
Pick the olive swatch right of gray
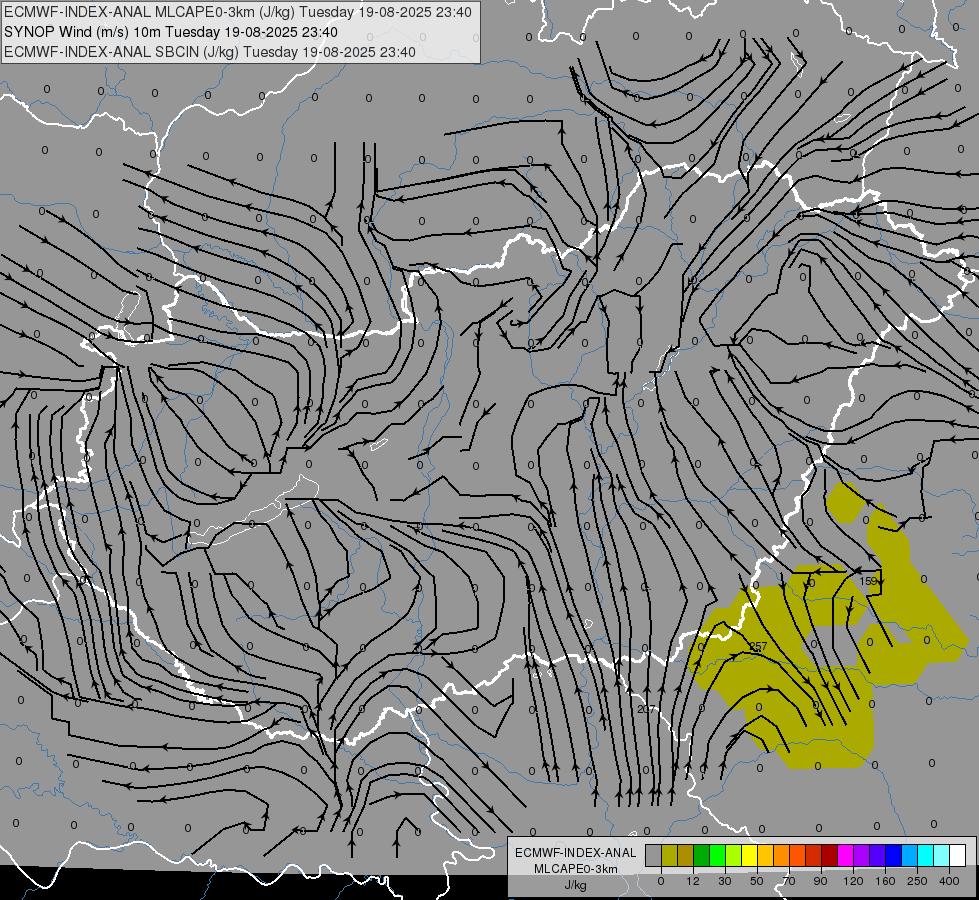coord(669,855)
